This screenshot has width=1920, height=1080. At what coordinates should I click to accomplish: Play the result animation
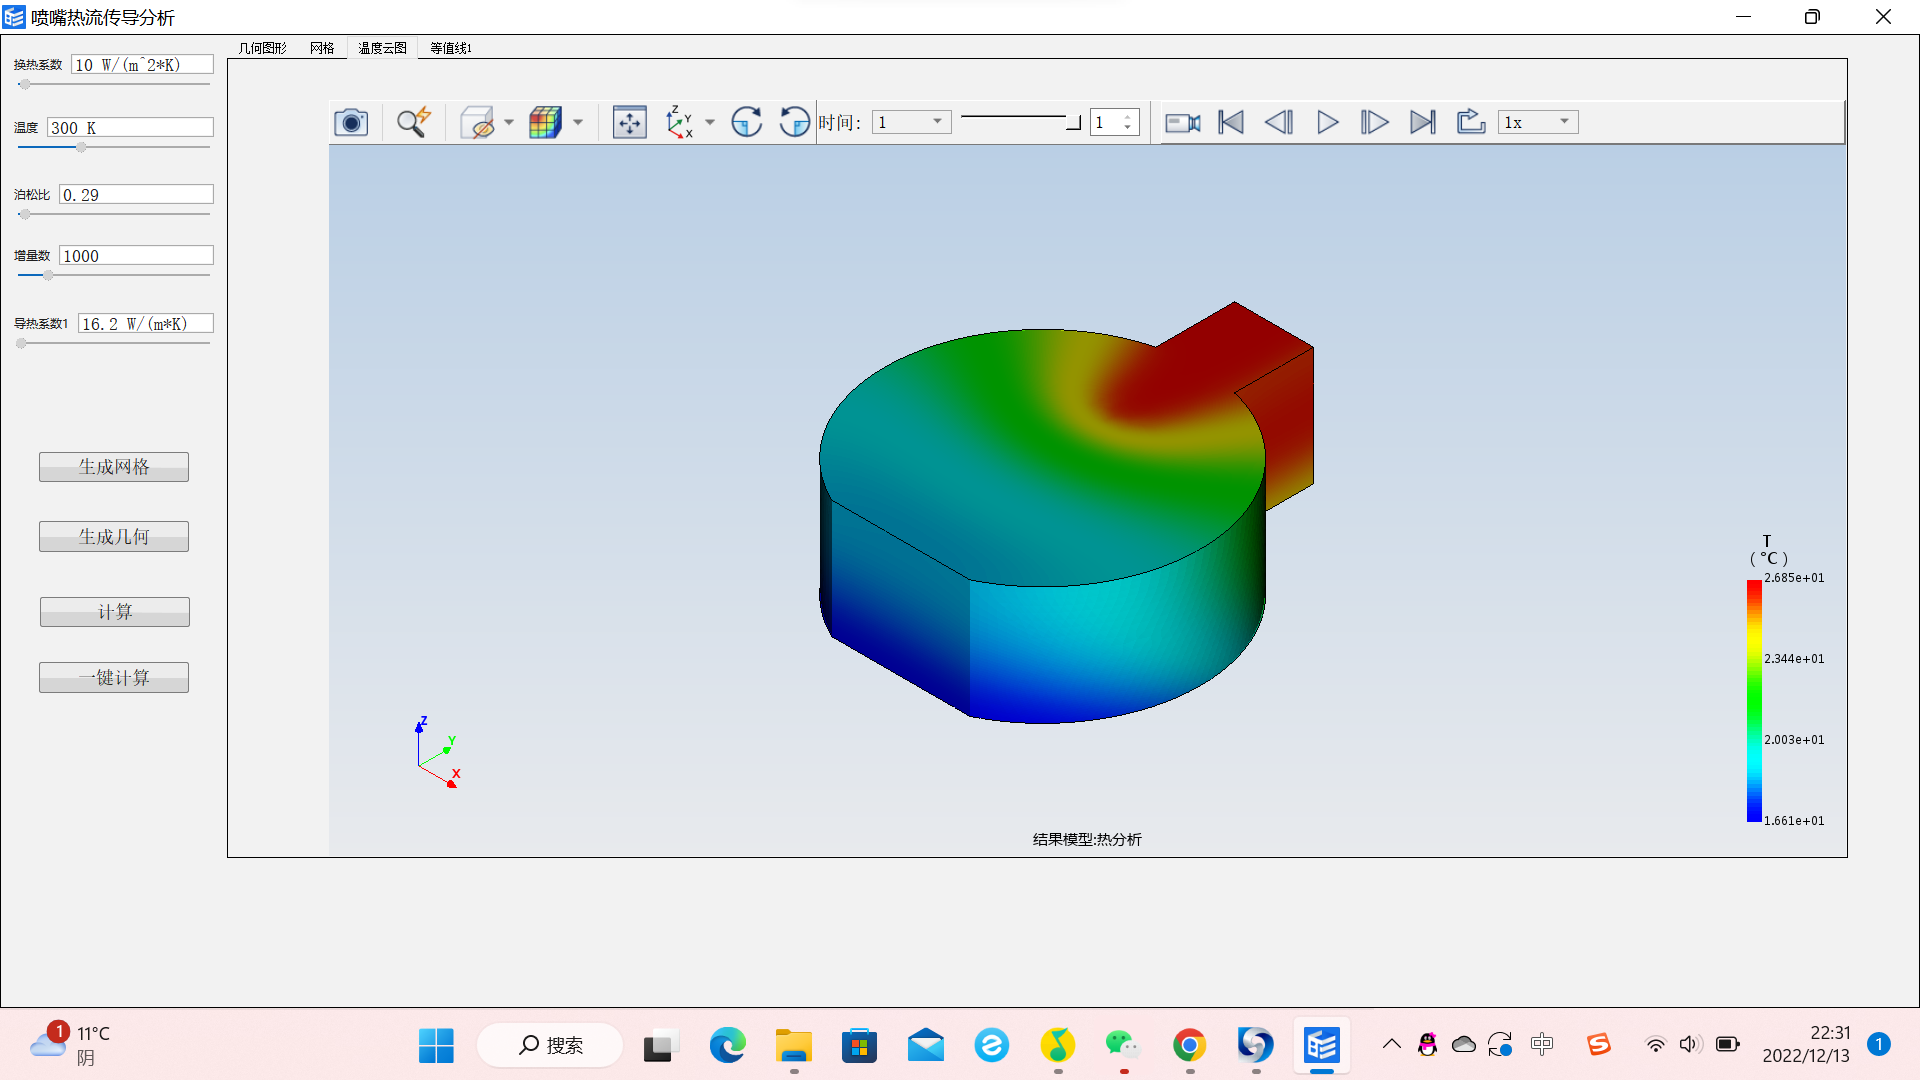click(x=1328, y=122)
